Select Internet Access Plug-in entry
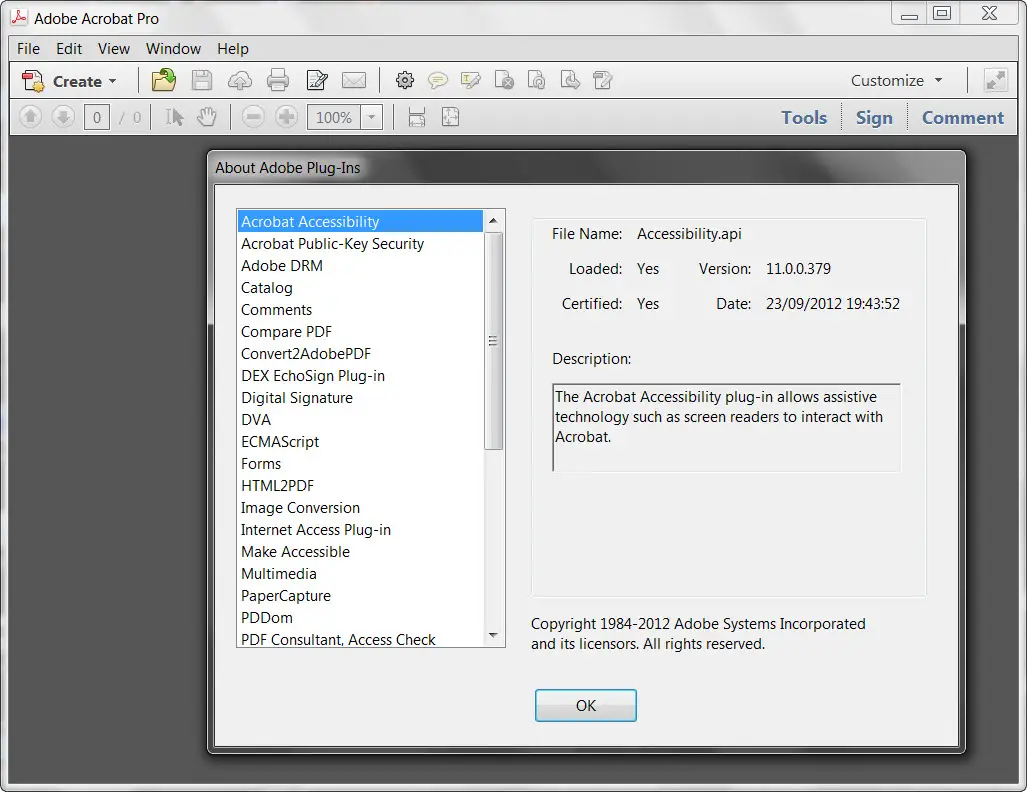This screenshot has width=1027, height=792. (x=360, y=530)
